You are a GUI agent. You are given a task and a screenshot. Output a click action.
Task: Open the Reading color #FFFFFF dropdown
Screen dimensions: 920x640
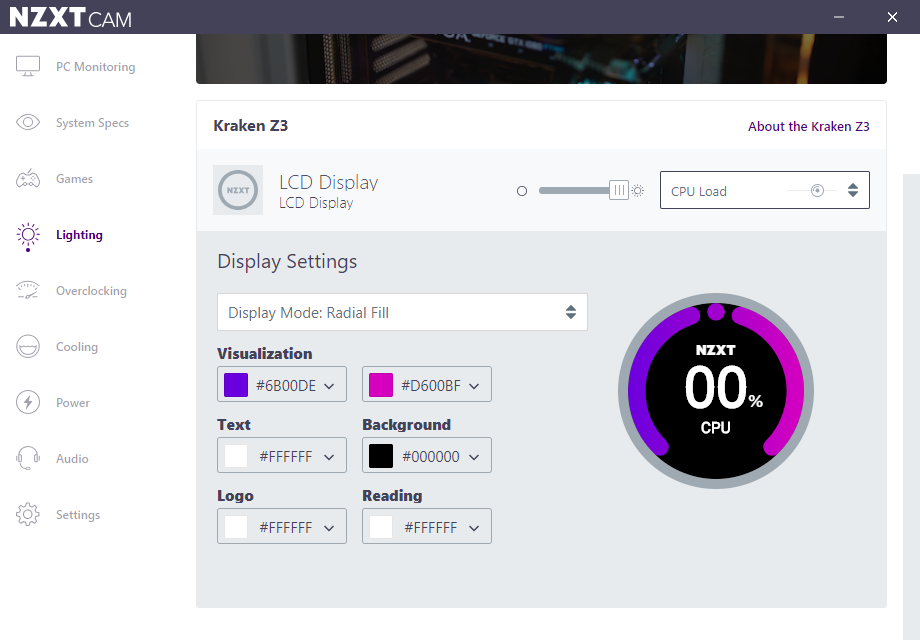(427, 526)
